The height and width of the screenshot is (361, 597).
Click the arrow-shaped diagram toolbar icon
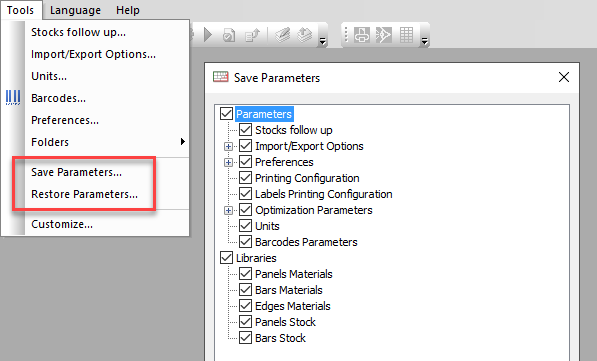coord(383,35)
